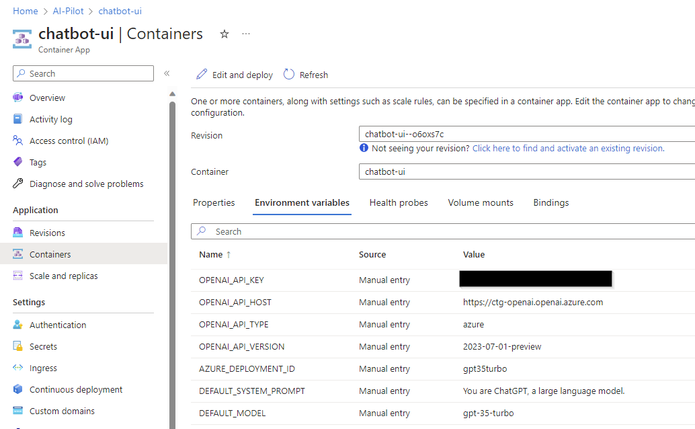Image resolution: width=695 pixels, height=429 pixels.
Task: Open Ingress under Settings
Action: point(43,368)
